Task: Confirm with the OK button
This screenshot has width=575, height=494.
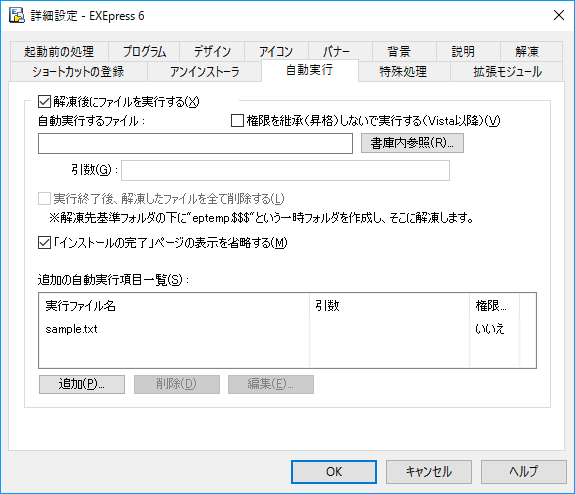Action: (x=334, y=472)
